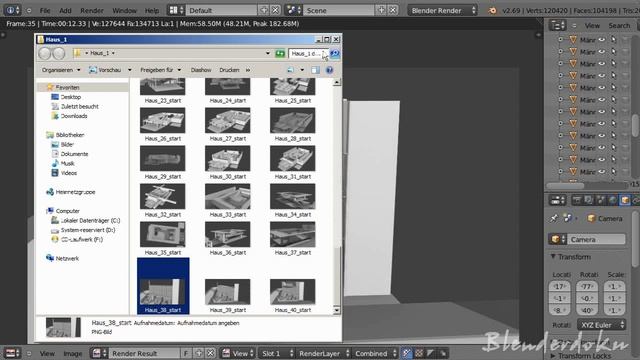The height and width of the screenshot is (360, 640).
Task: Add a new scene plus icon
Action: [381, 10]
